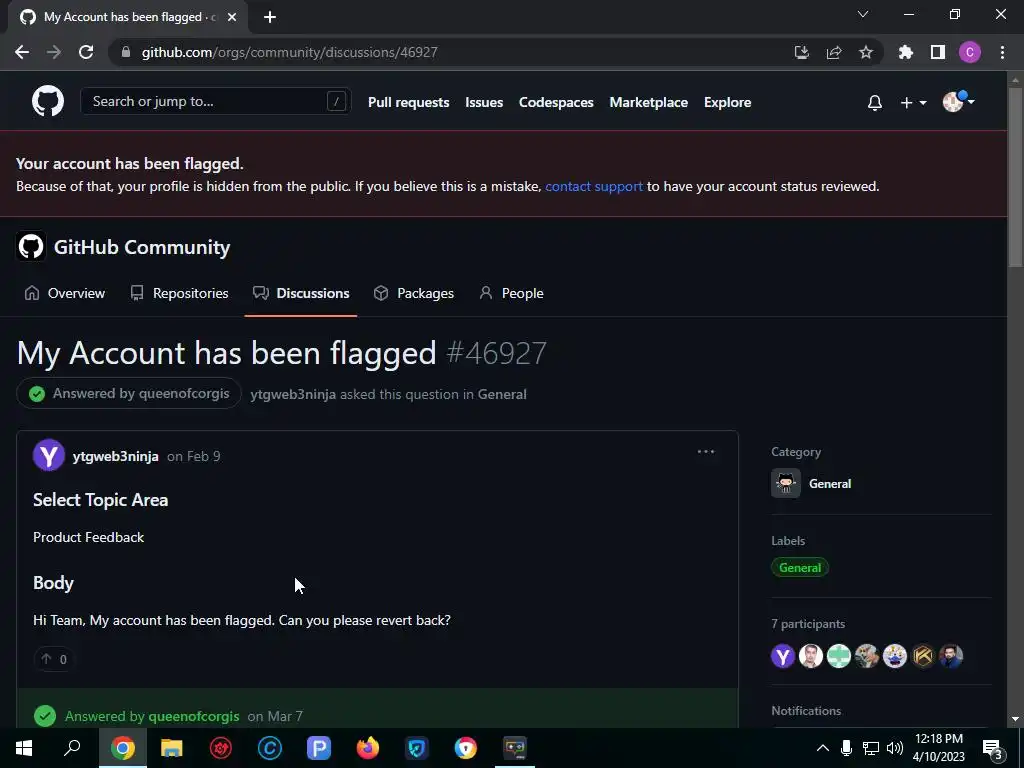Toggle the taskbar volume icon
Viewport: 1024px width, 768px height.
click(x=895, y=748)
